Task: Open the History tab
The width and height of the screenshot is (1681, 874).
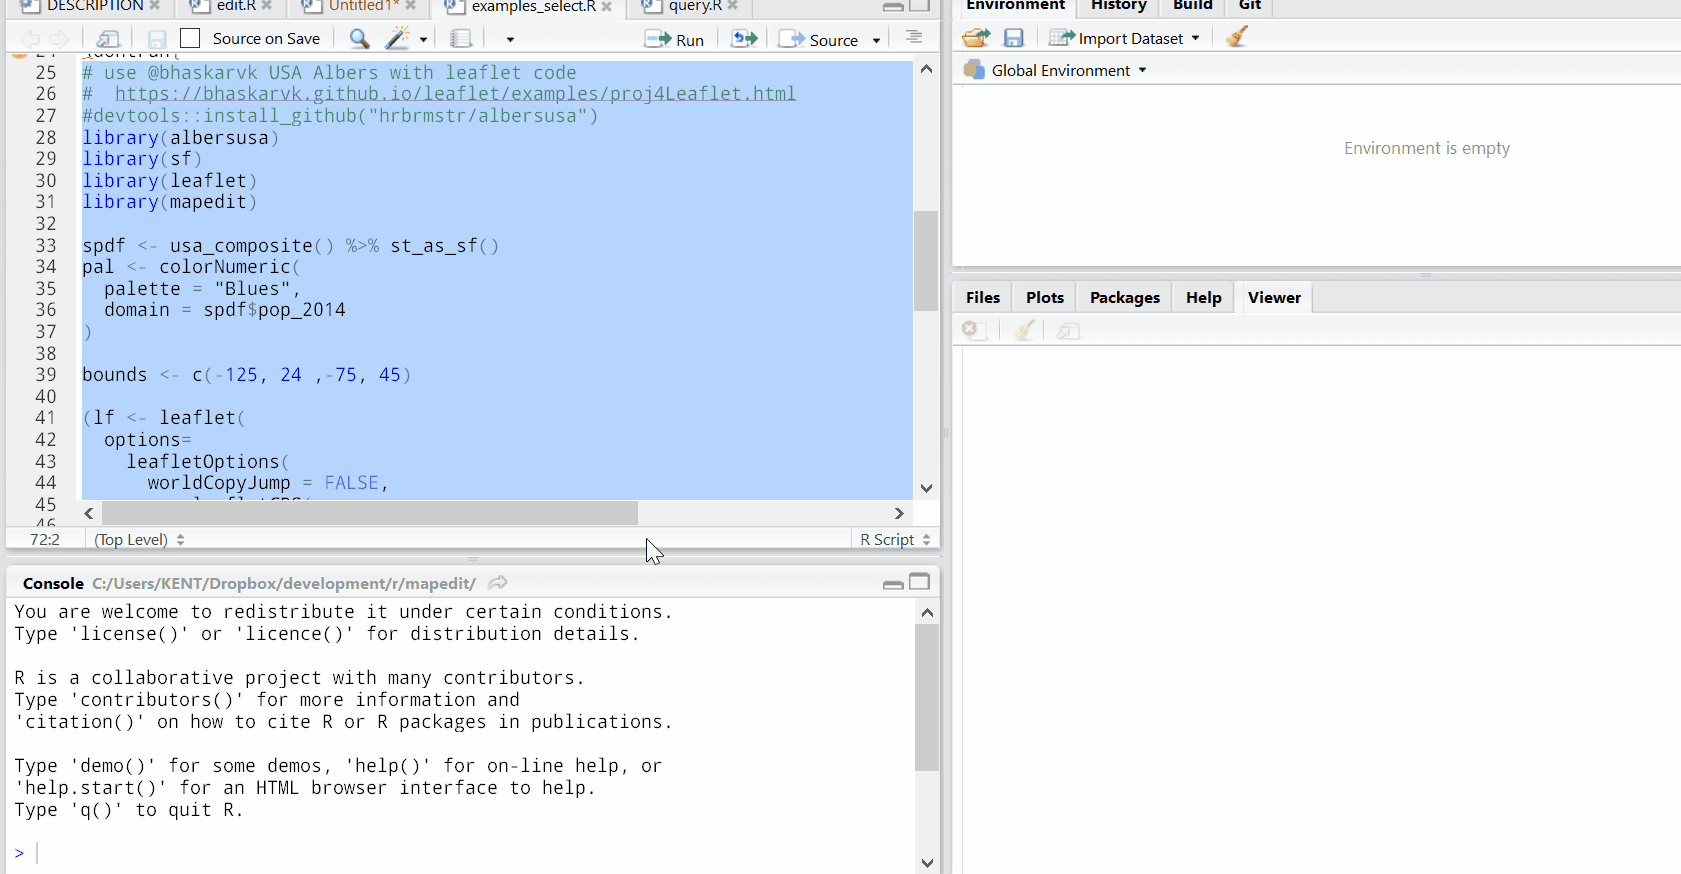Action: [x=1118, y=5]
